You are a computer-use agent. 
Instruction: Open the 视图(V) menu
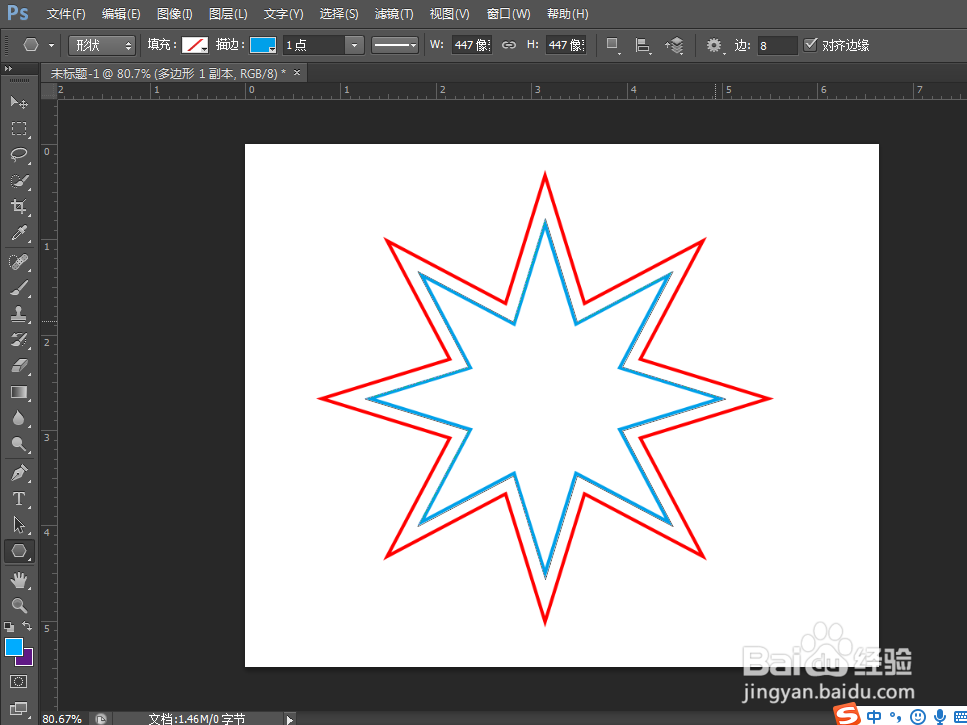tap(450, 14)
